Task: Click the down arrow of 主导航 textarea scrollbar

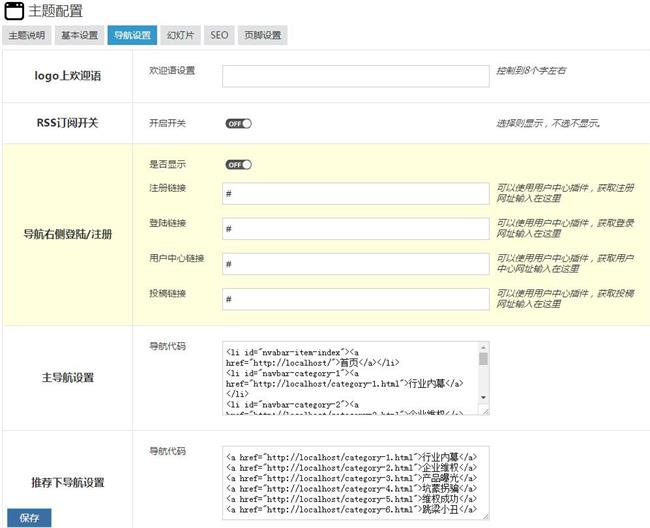Action: pos(483,397)
